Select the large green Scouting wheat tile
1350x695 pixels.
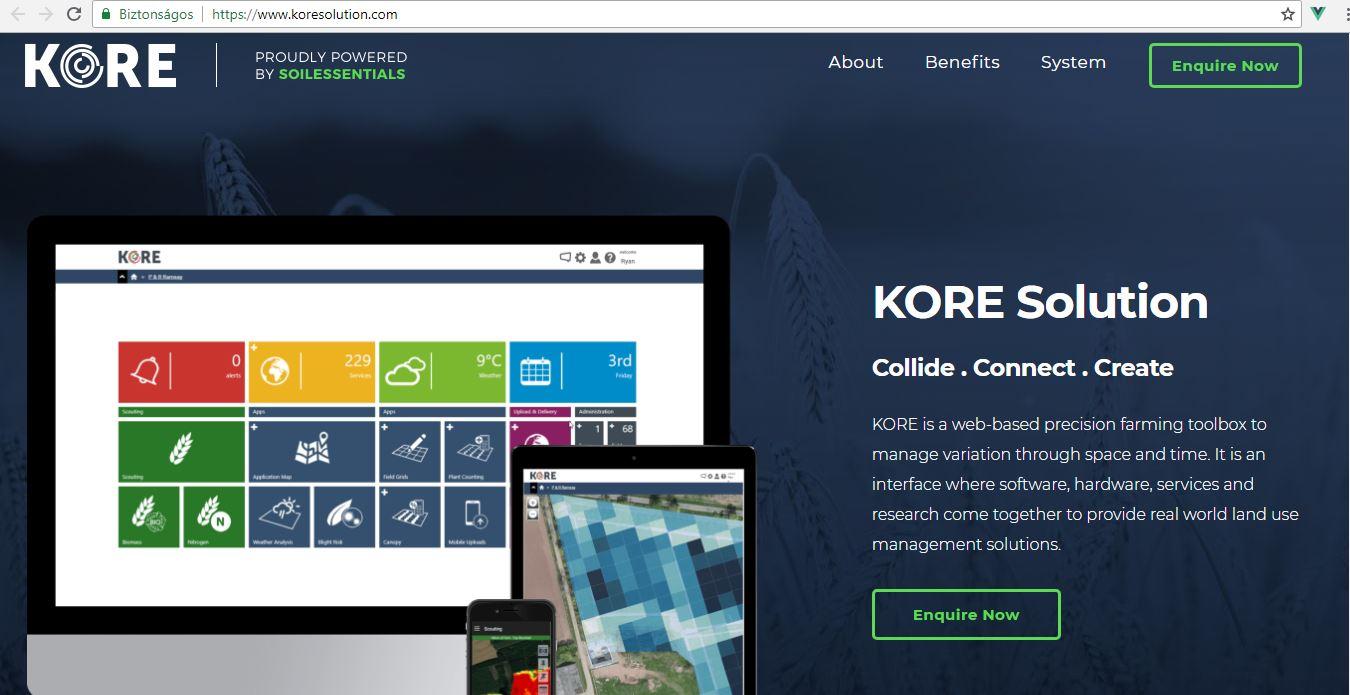(181, 451)
